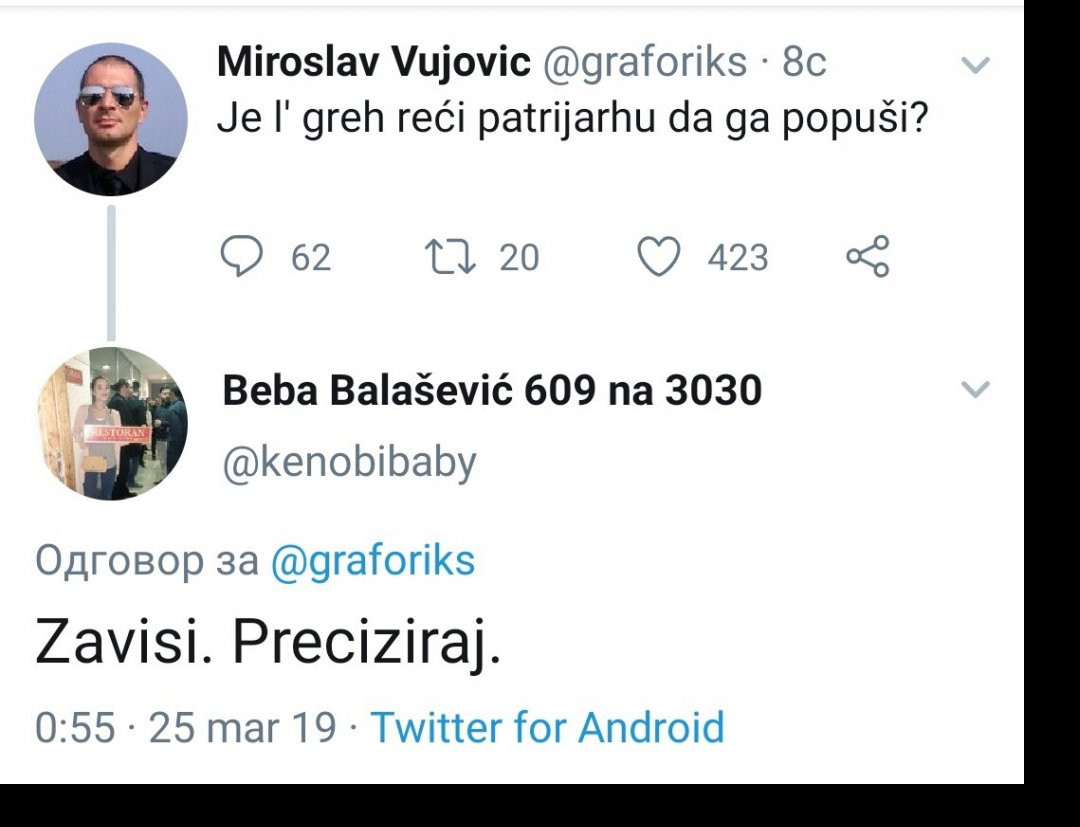Click the 8c timestamp on the first tweet
The image size is (1080, 827).
point(804,63)
